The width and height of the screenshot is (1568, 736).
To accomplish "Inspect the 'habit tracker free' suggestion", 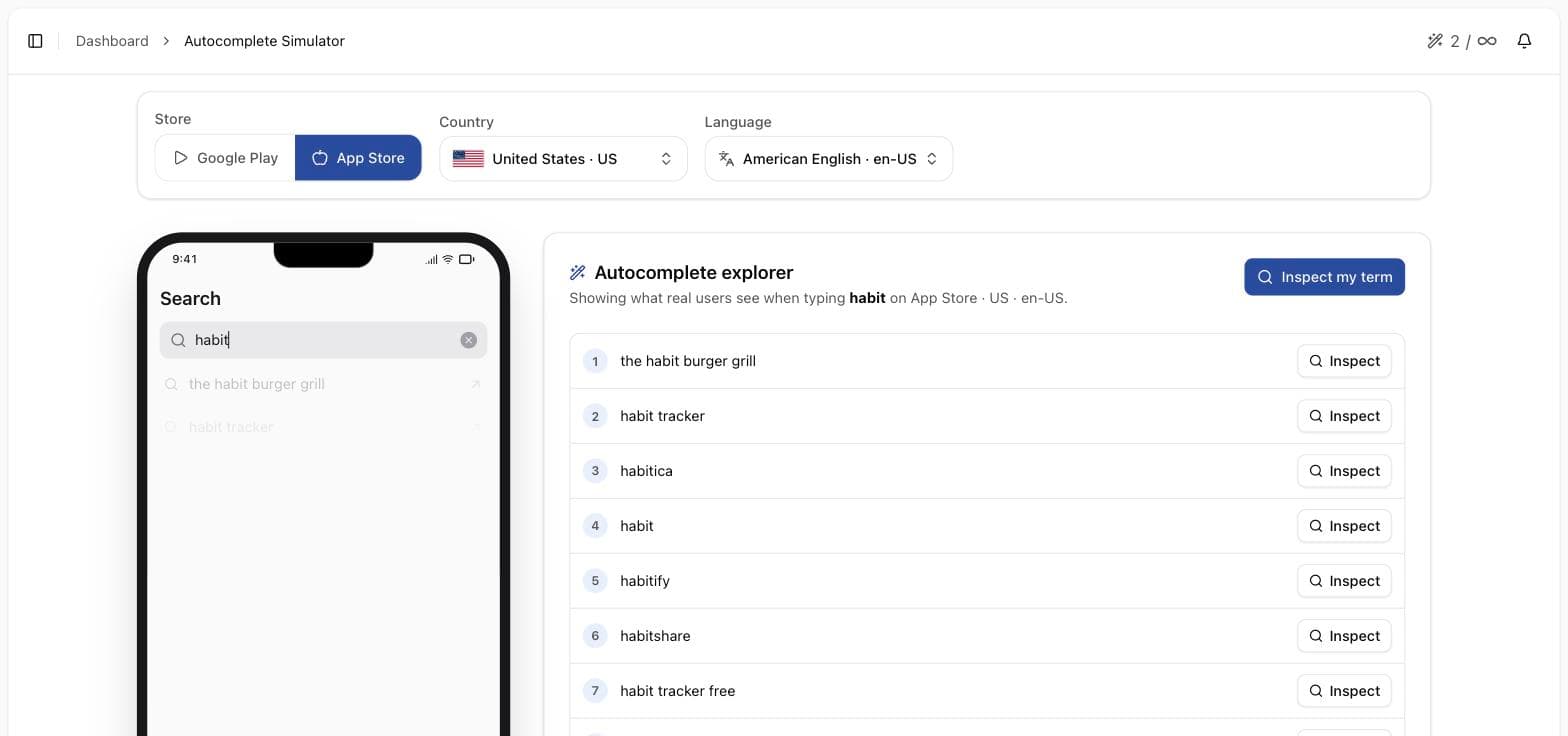I will tap(1344, 691).
